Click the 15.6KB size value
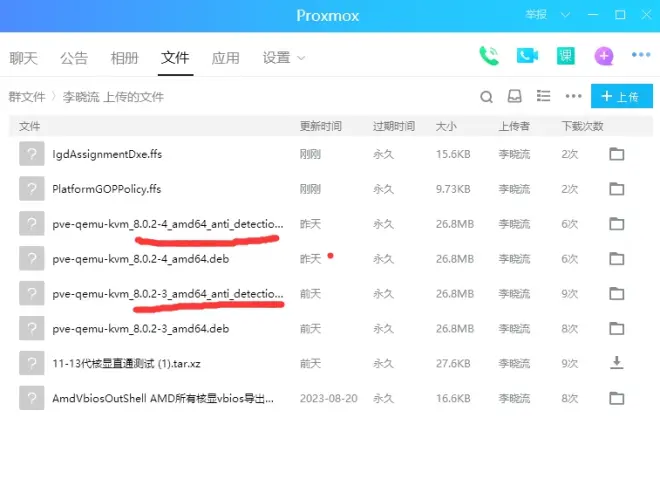 coord(453,154)
